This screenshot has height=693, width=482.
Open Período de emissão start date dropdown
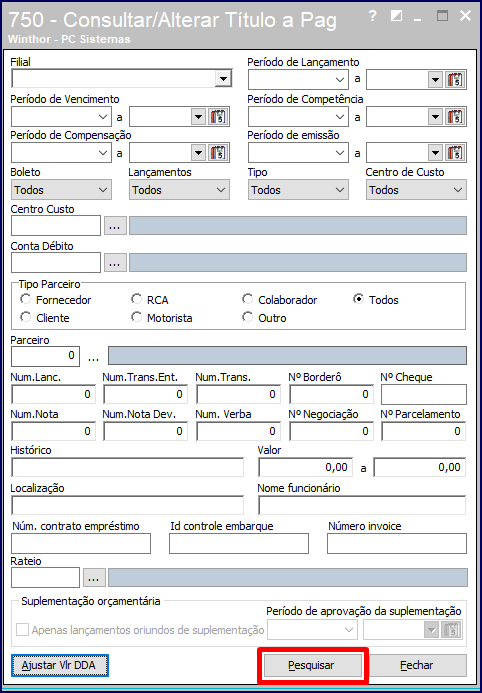pos(339,153)
